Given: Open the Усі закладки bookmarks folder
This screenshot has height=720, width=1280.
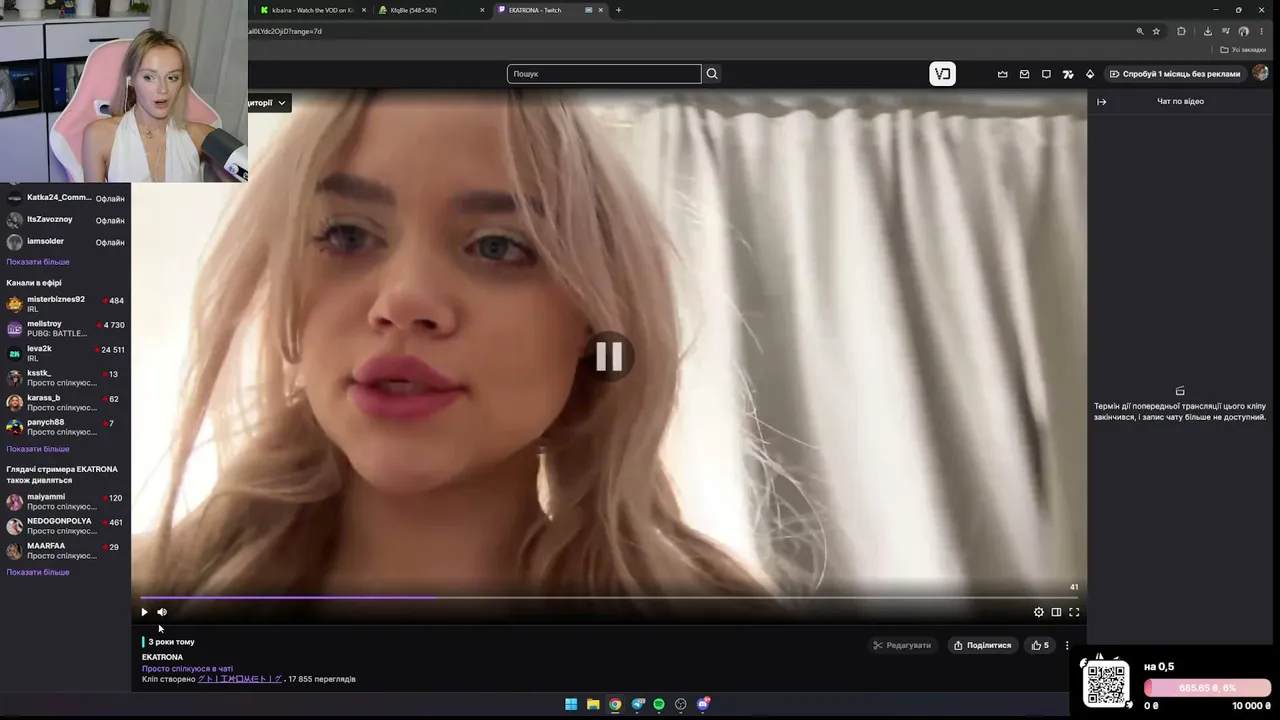Looking at the screenshot, I should pyautogui.click(x=1243, y=50).
